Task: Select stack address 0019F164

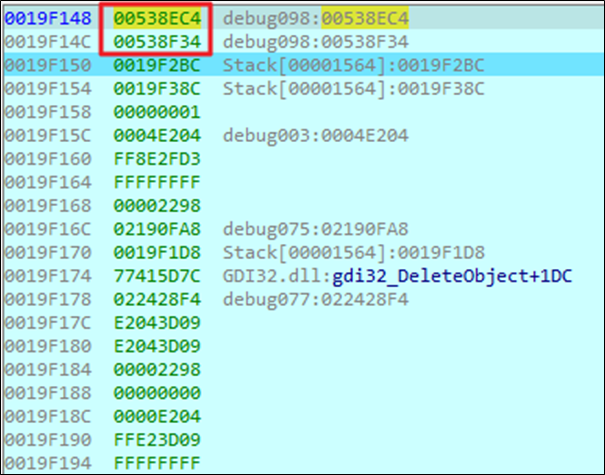Action: tap(48, 182)
